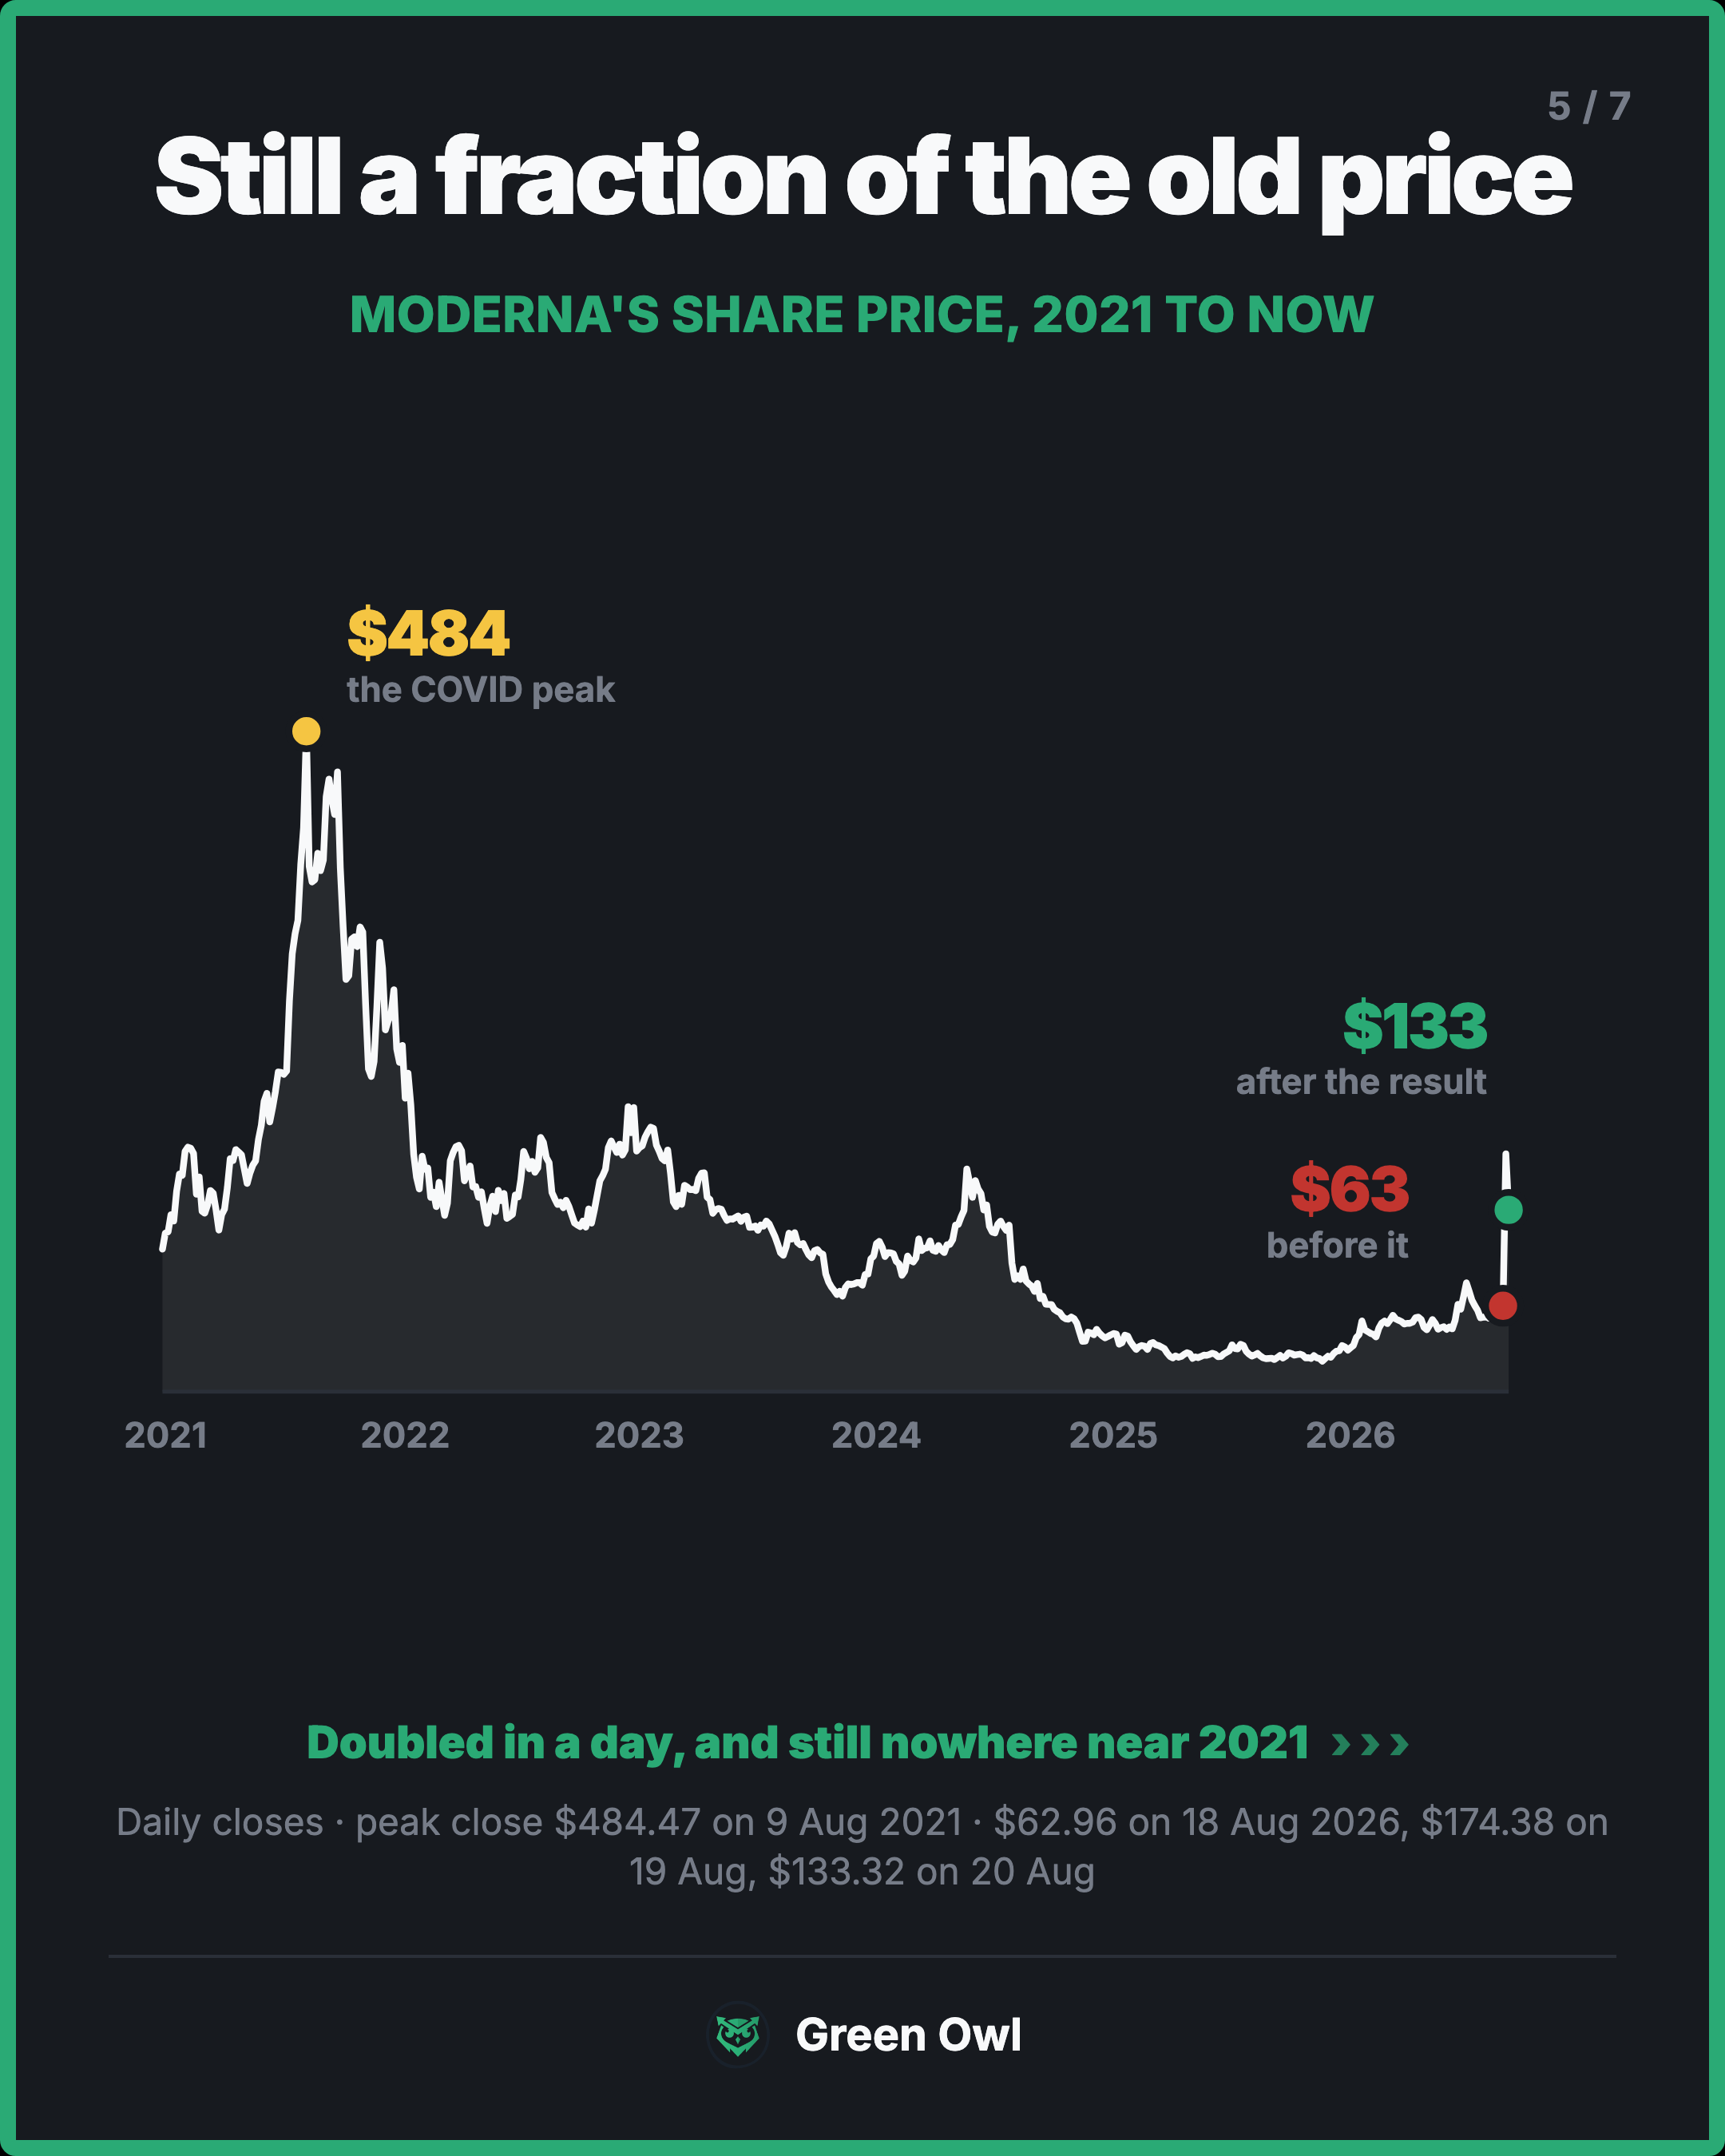Click the daily closes footnote text
The height and width of the screenshot is (2156, 1725).
[862, 1847]
